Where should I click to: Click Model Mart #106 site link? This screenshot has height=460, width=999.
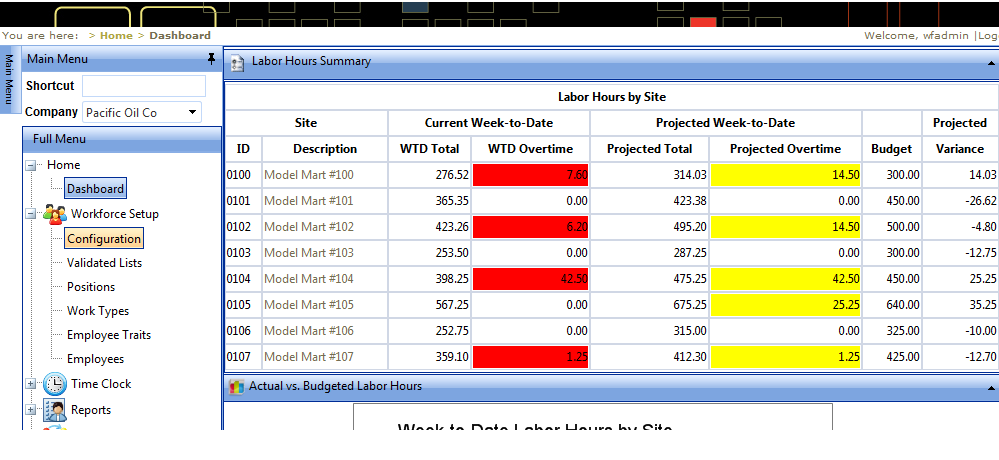point(309,331)
